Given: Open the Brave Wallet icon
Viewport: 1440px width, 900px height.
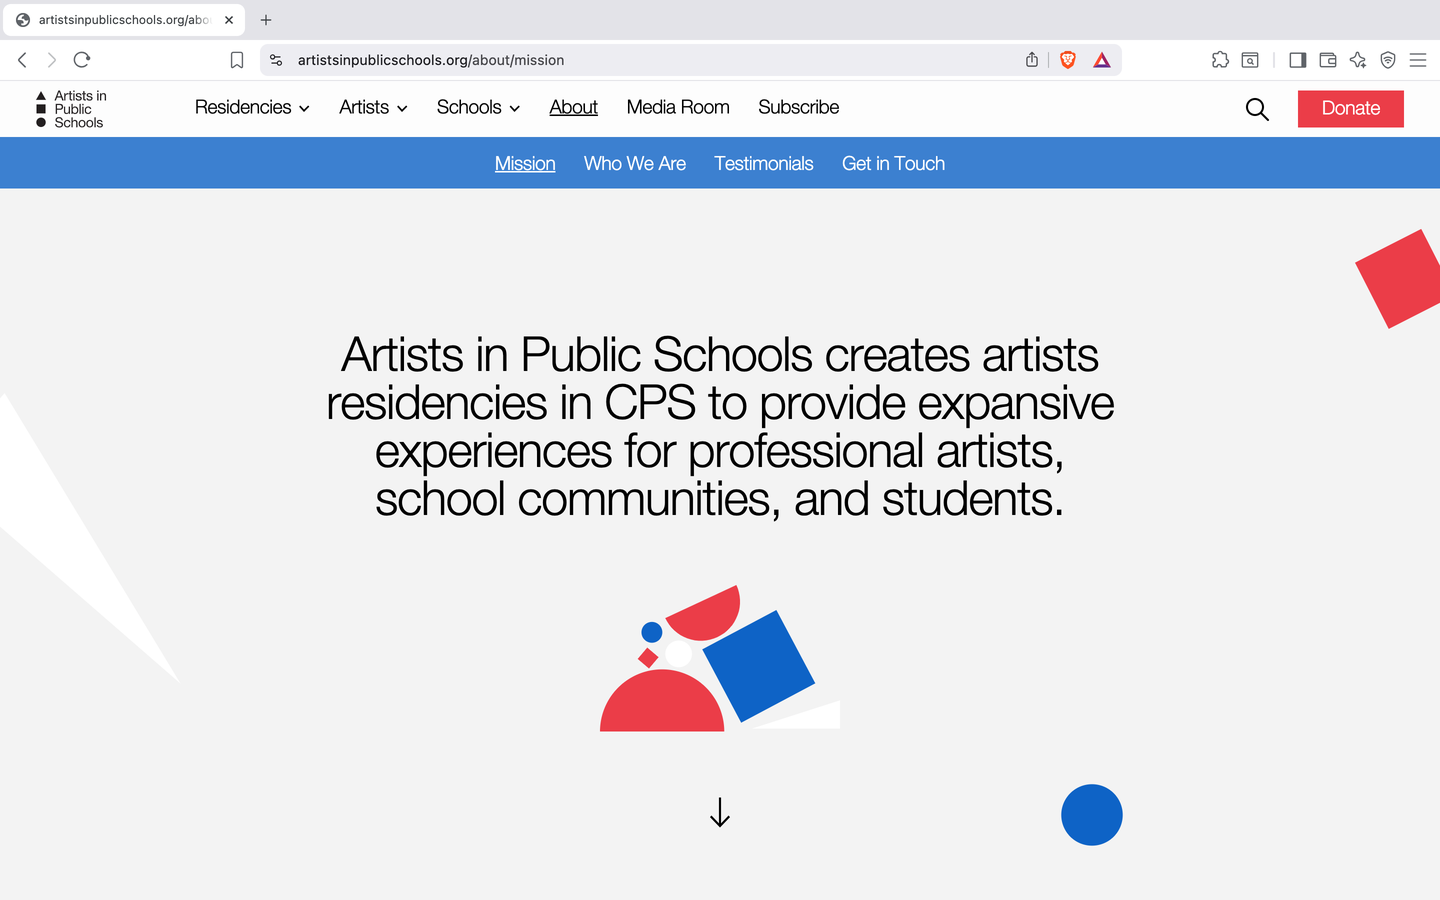Looking at the screenshot, I should (1328, 60).
